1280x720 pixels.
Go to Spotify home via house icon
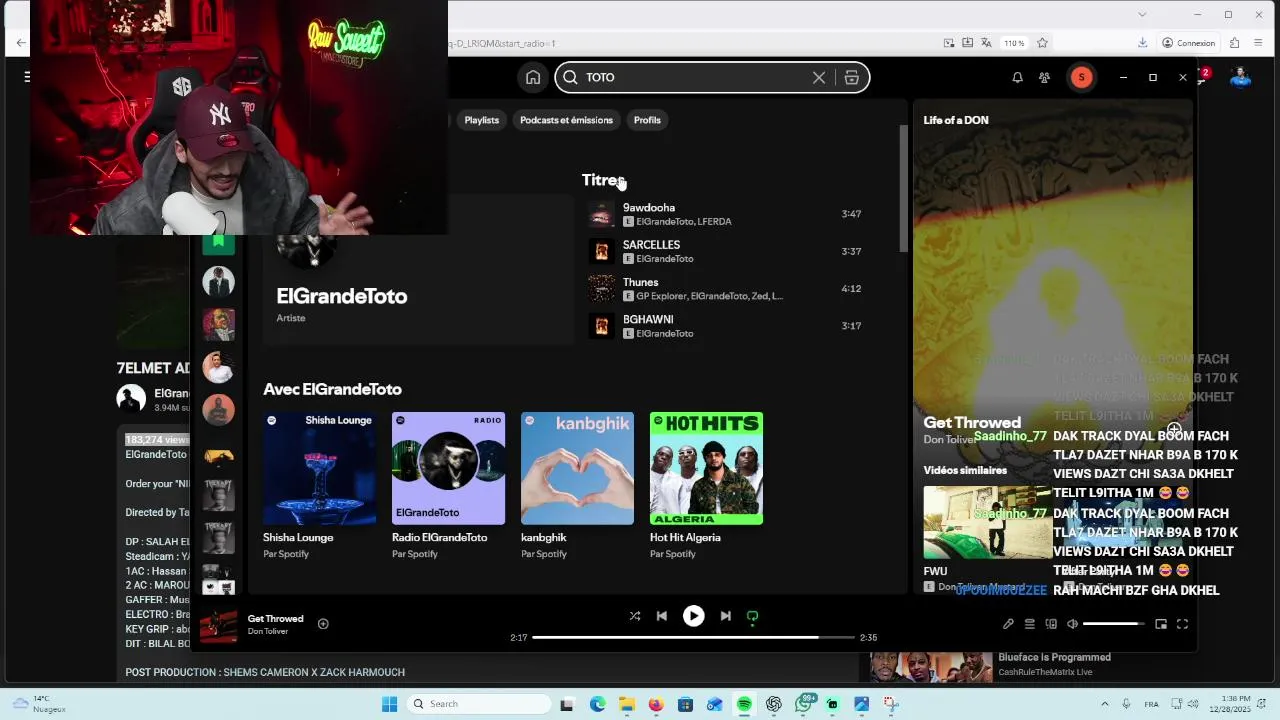point(533,77)
